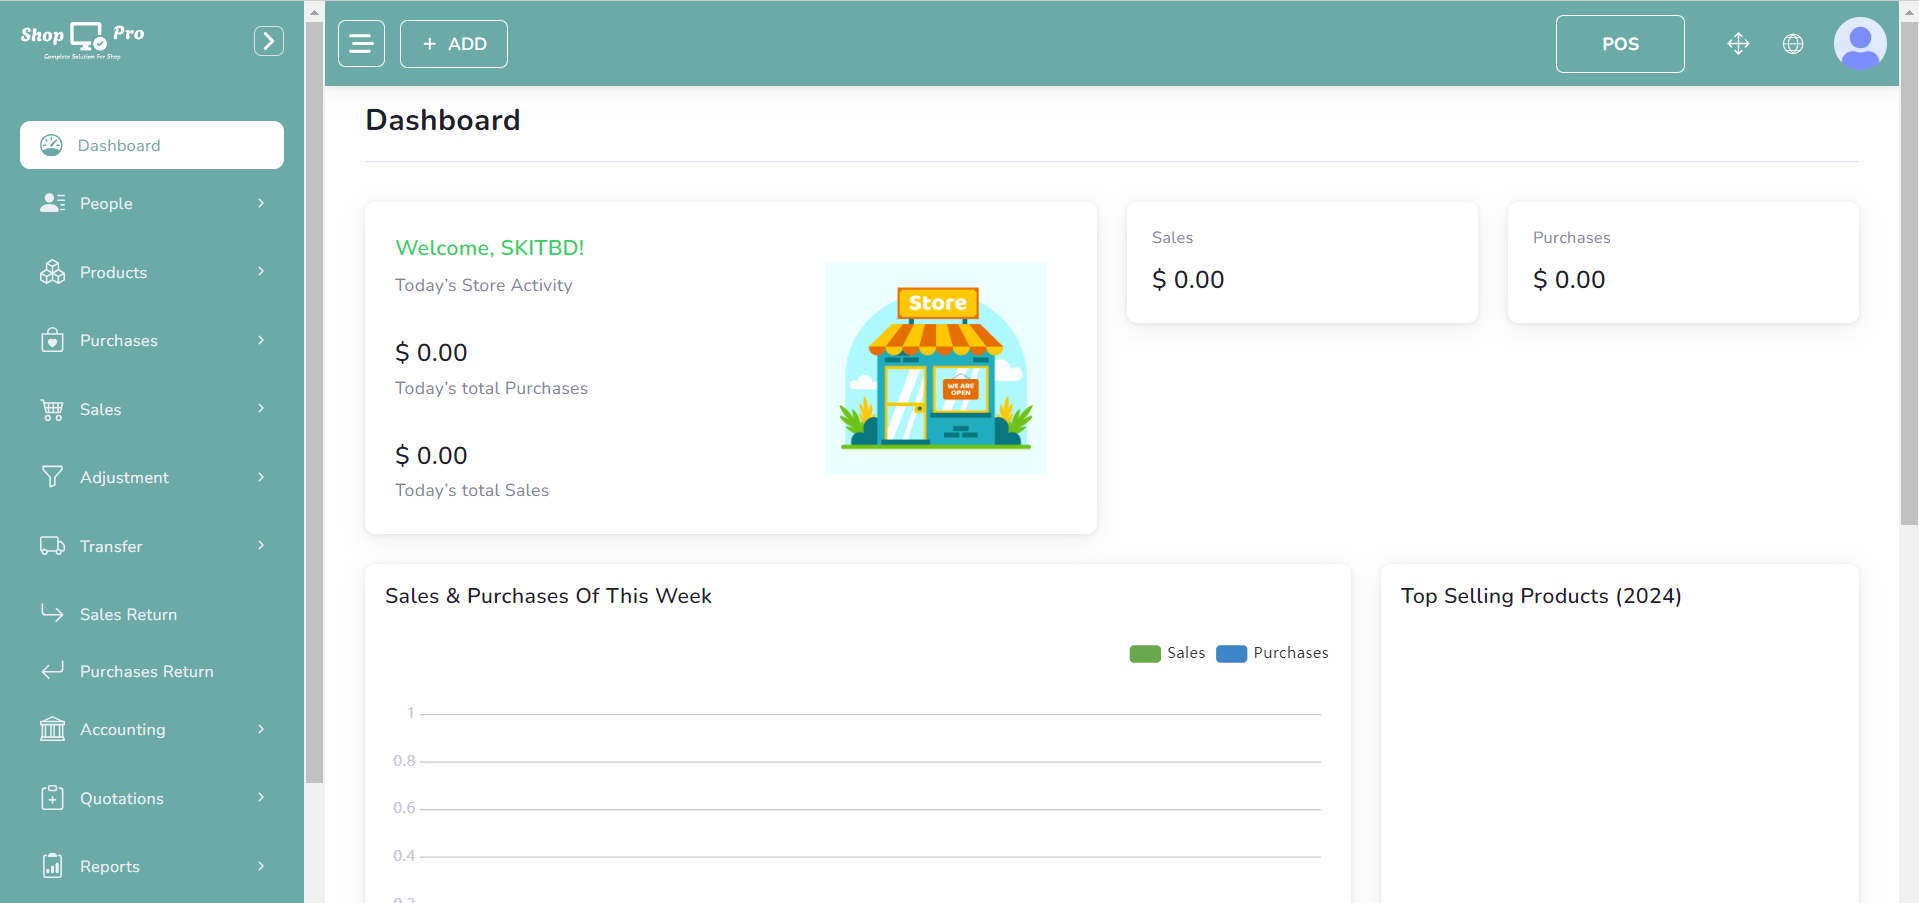Open the Purchases Return menu item
This screenshot has width=1919, height=903.
coord(146,671)
